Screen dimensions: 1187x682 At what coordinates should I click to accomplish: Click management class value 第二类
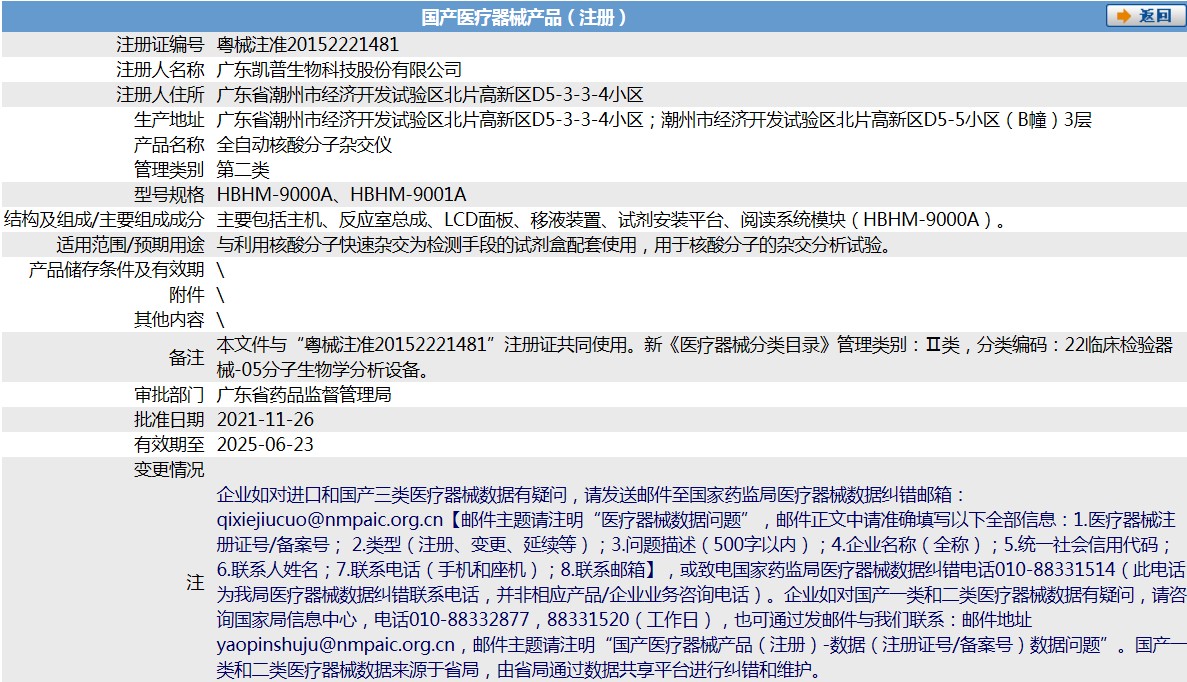click(243, 170)
